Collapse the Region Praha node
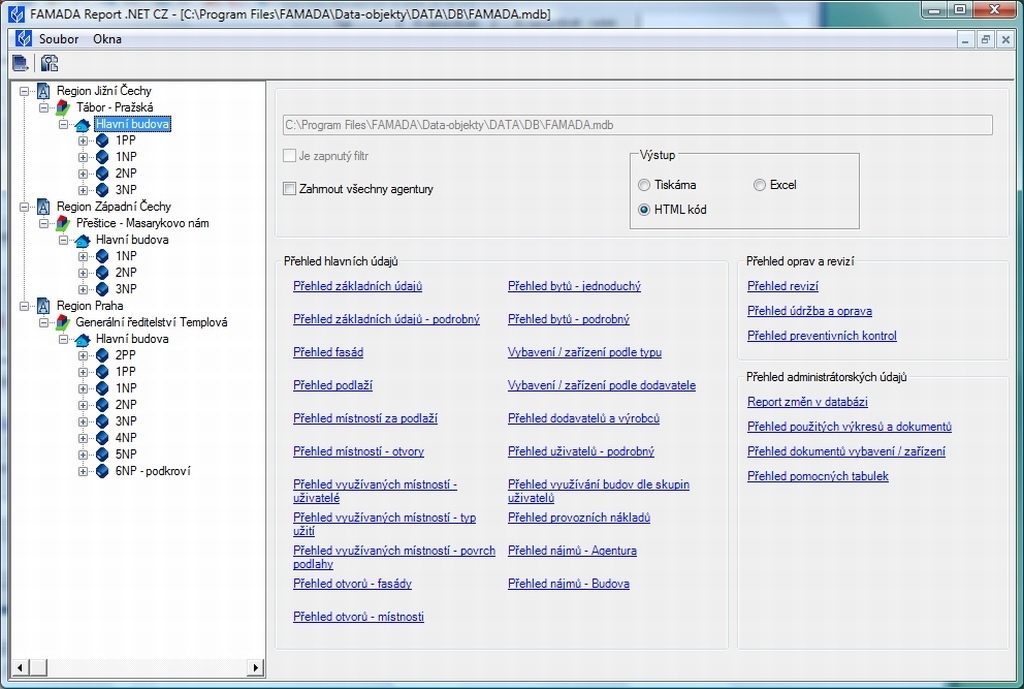The image size is (1024, 689). click(24, 306)
